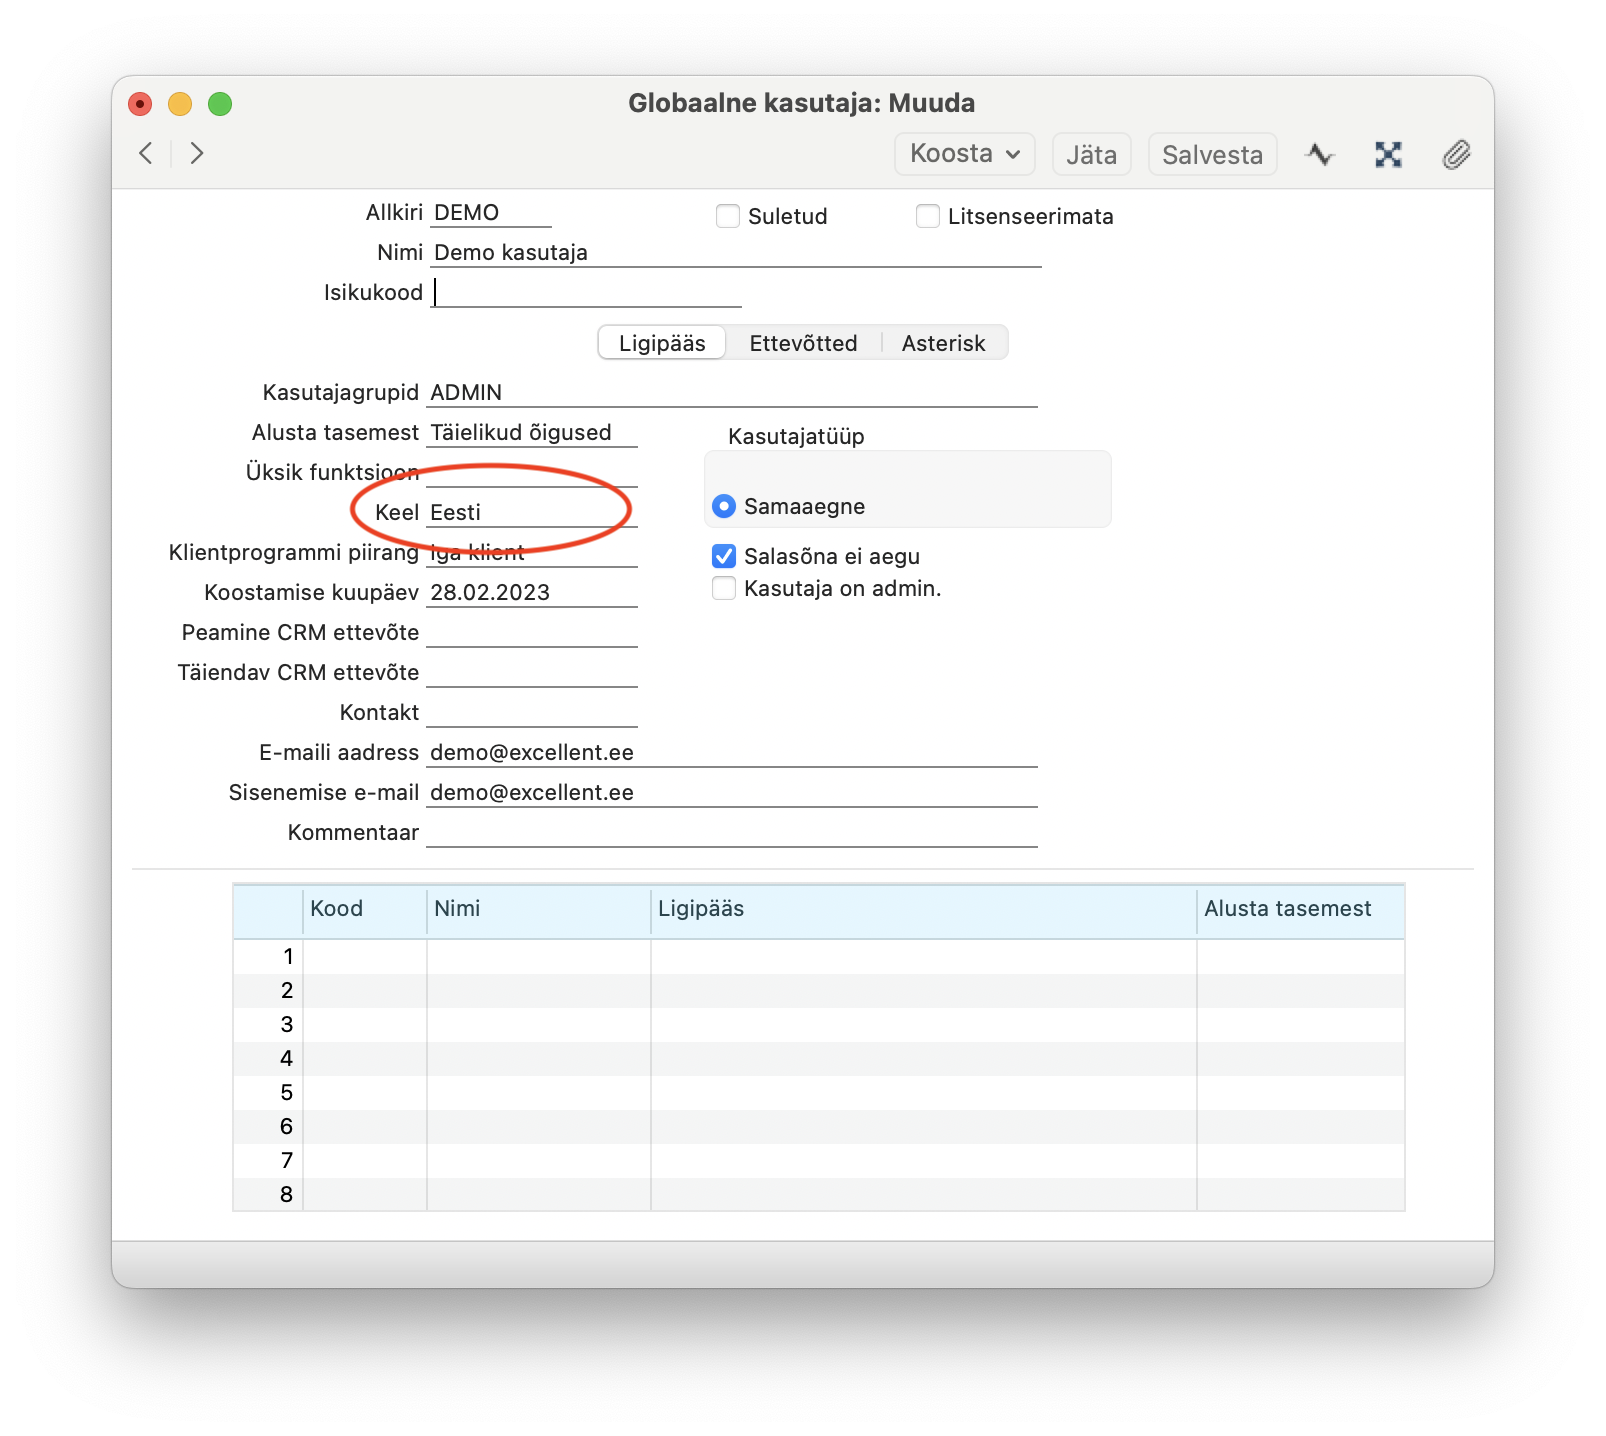This screenshot has height=1436, width=1606.
Task: Click the Kommentaar input field
Action: click(732, 833)
